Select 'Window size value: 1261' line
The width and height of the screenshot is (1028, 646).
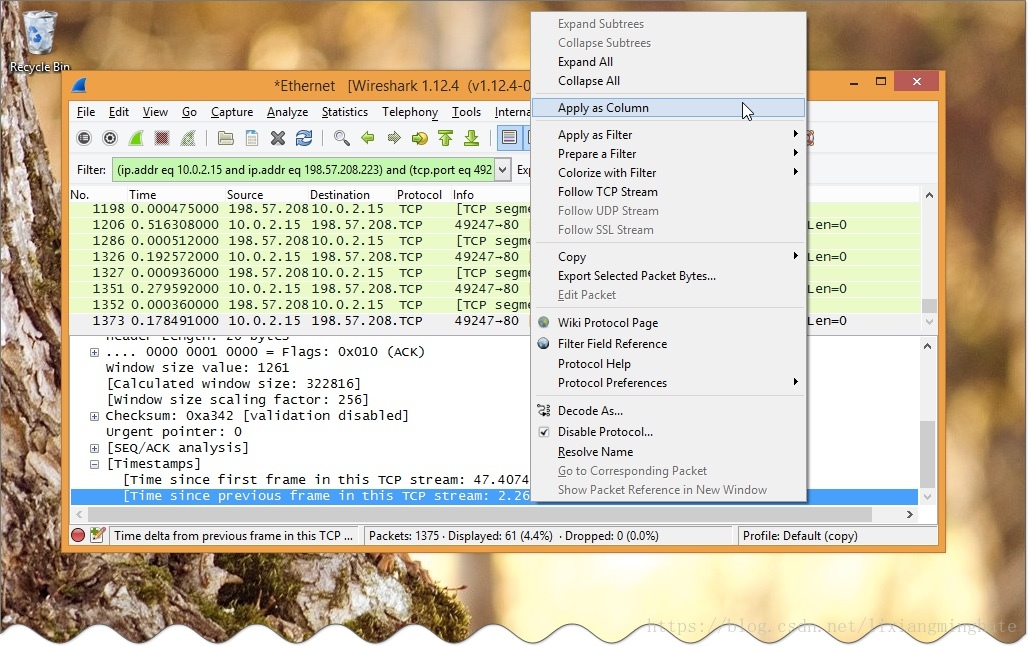(x=197, y=368)
